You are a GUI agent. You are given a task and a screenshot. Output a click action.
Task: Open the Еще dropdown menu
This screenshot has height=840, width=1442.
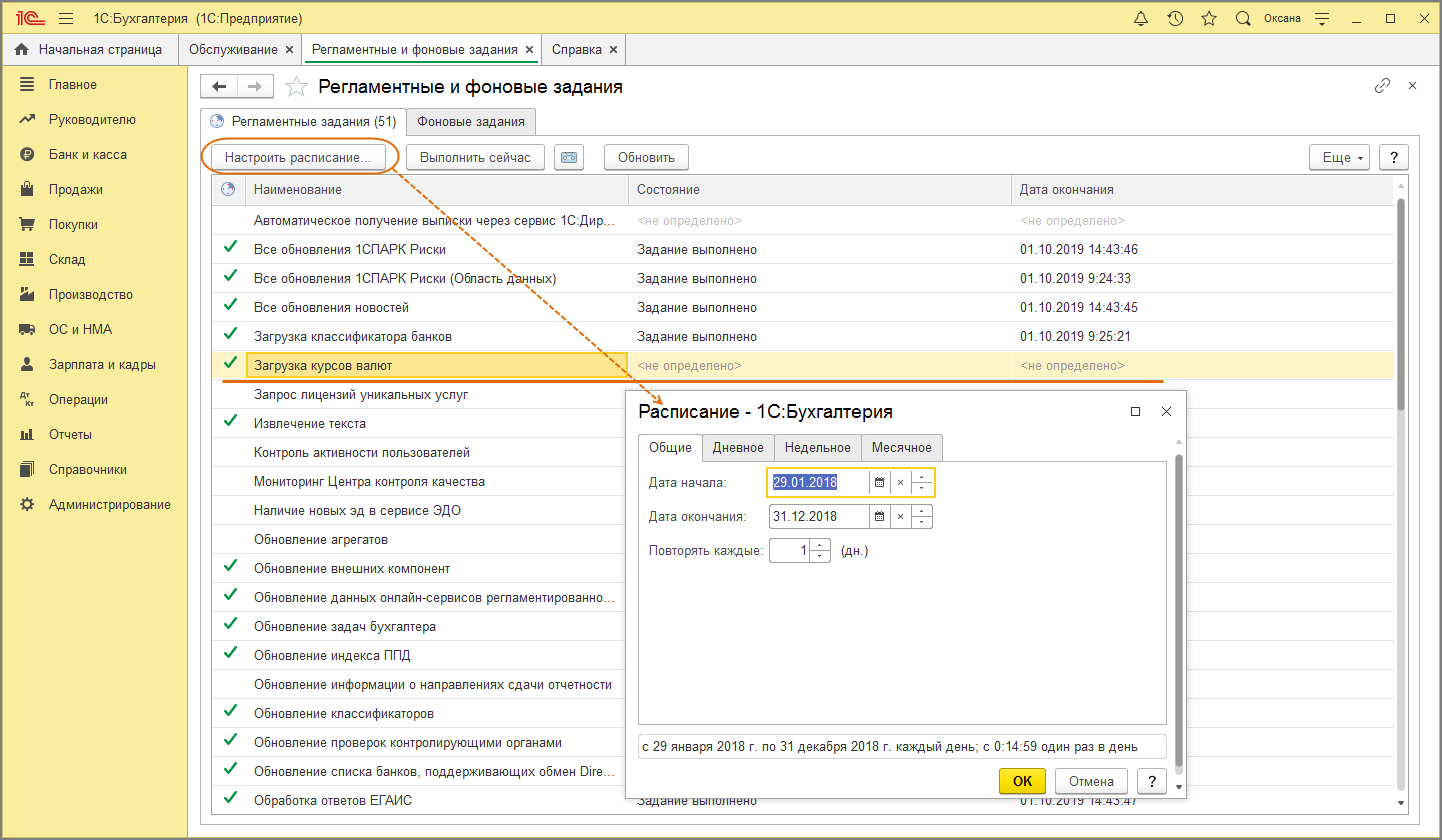1339,157
